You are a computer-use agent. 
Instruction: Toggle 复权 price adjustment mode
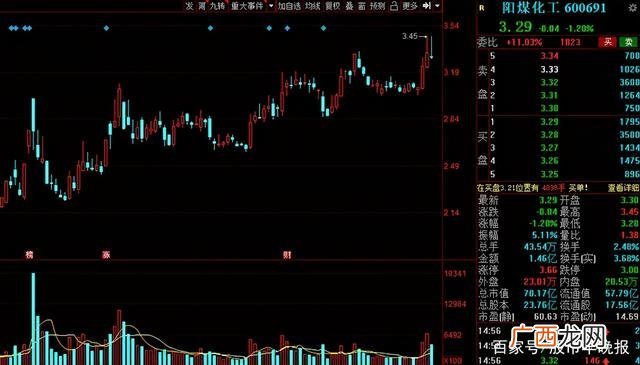click(x=333, y=6)
